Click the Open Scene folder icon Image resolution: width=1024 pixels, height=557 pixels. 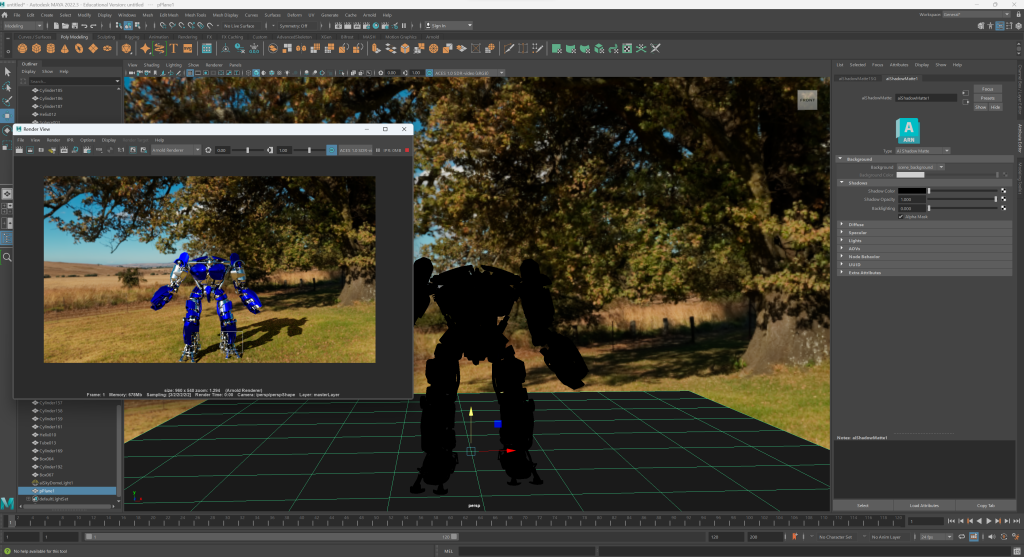tap(65, 25)
